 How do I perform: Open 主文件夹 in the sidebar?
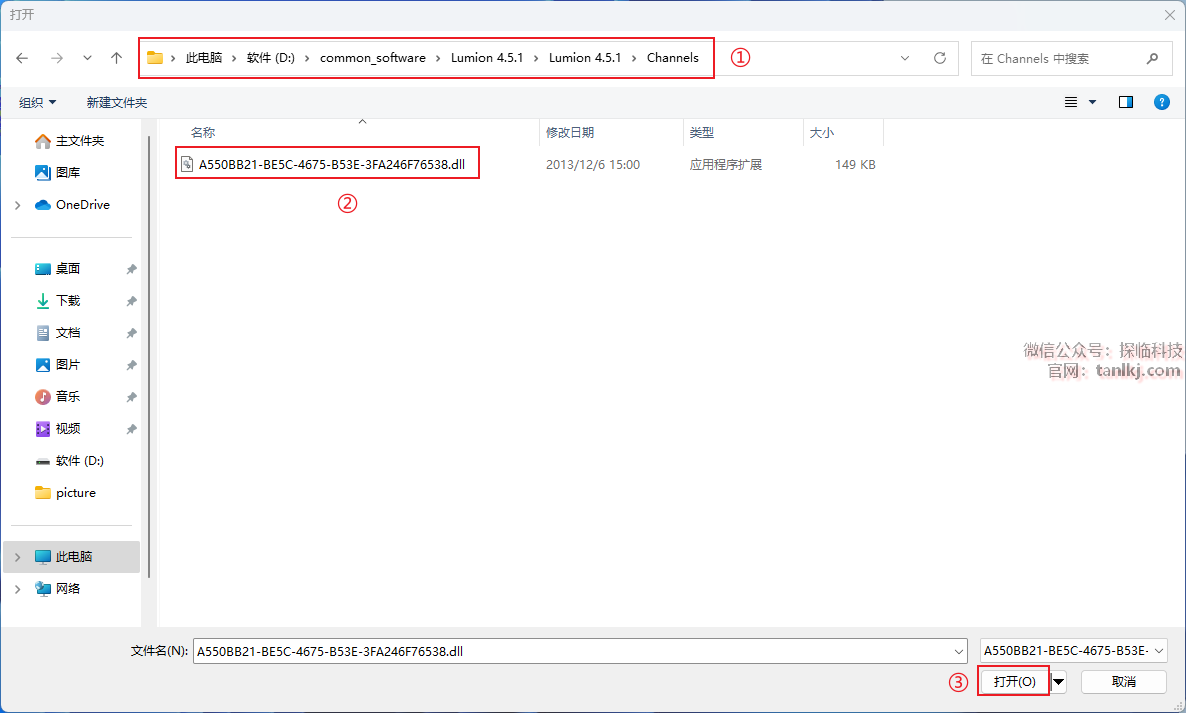tap(80, 141)
